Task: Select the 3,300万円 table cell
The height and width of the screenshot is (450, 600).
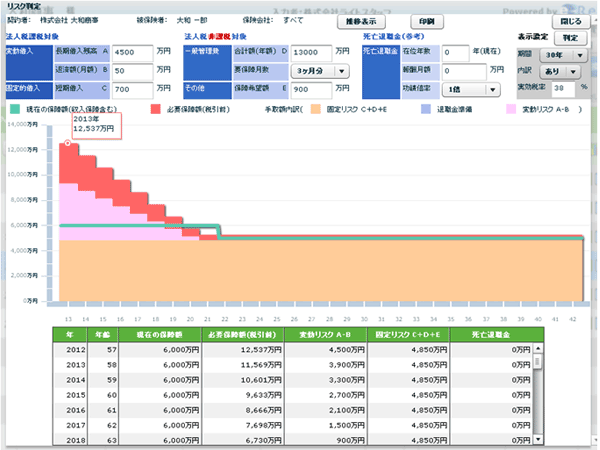Action: (326, 380)
